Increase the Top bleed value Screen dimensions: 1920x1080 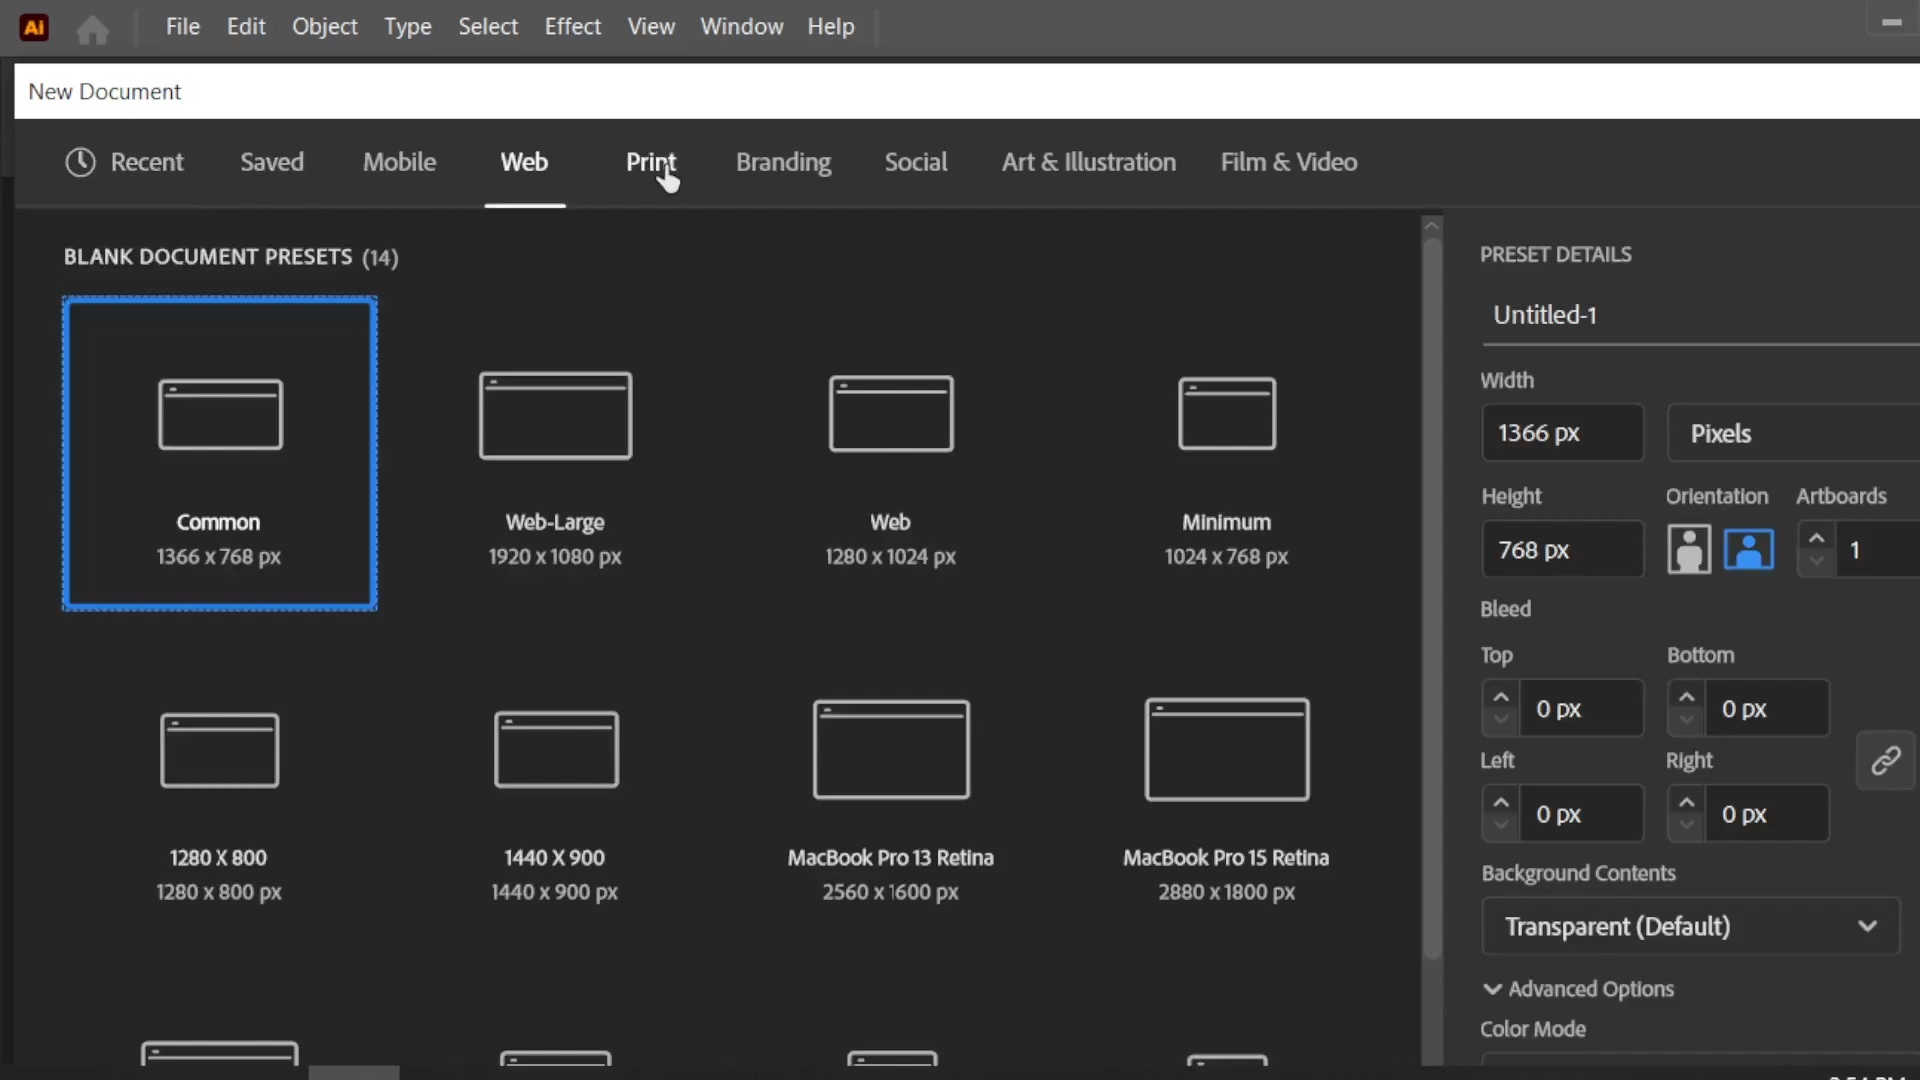pos(1500,697)
